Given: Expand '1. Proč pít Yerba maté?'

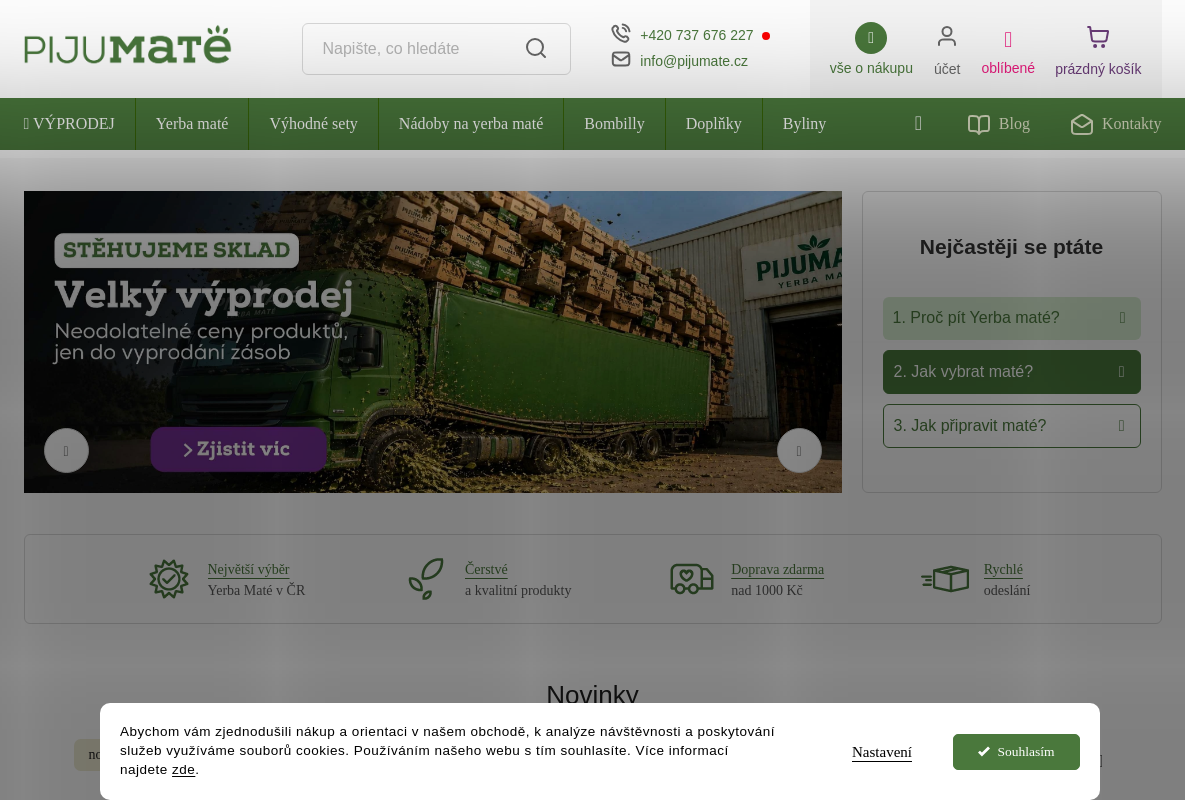Looking at the screenshot, I should pos(1011,318).
